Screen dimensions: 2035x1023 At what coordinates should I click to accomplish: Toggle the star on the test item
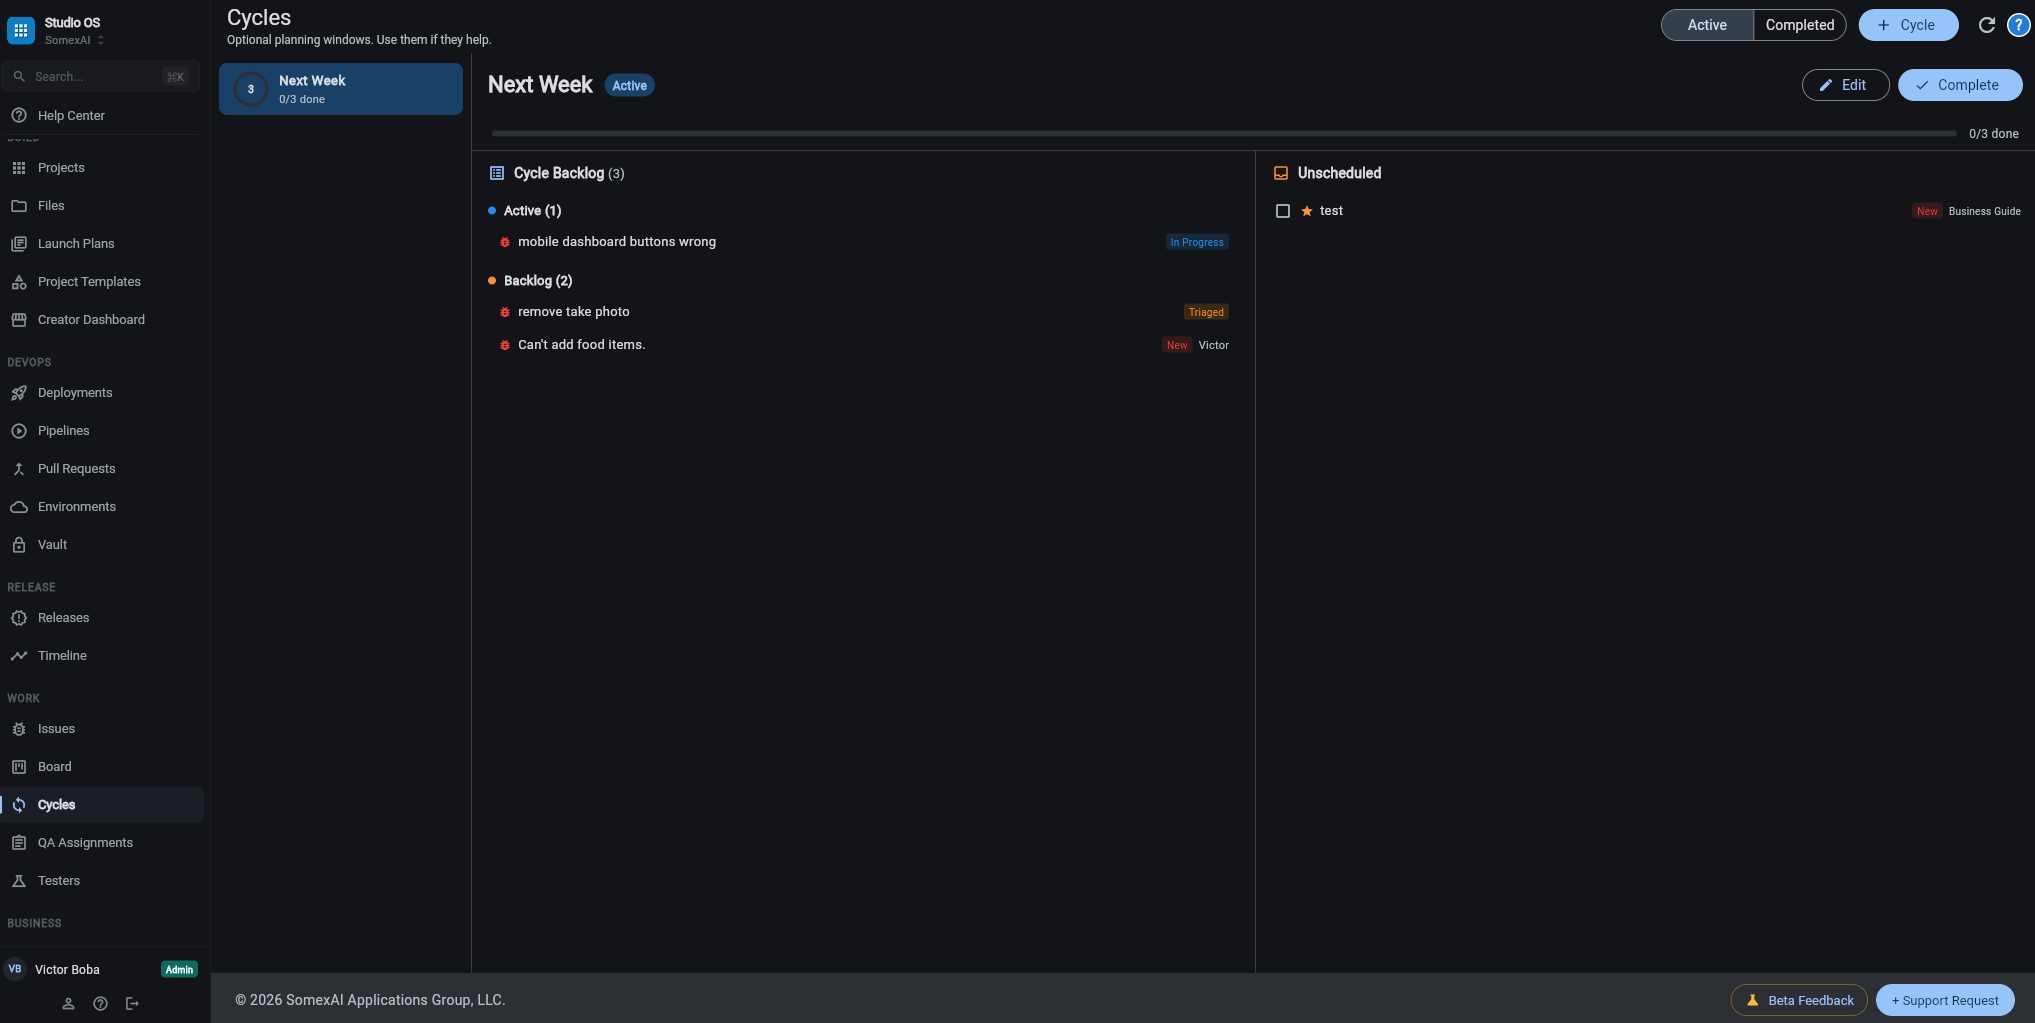coord(1306,210)
